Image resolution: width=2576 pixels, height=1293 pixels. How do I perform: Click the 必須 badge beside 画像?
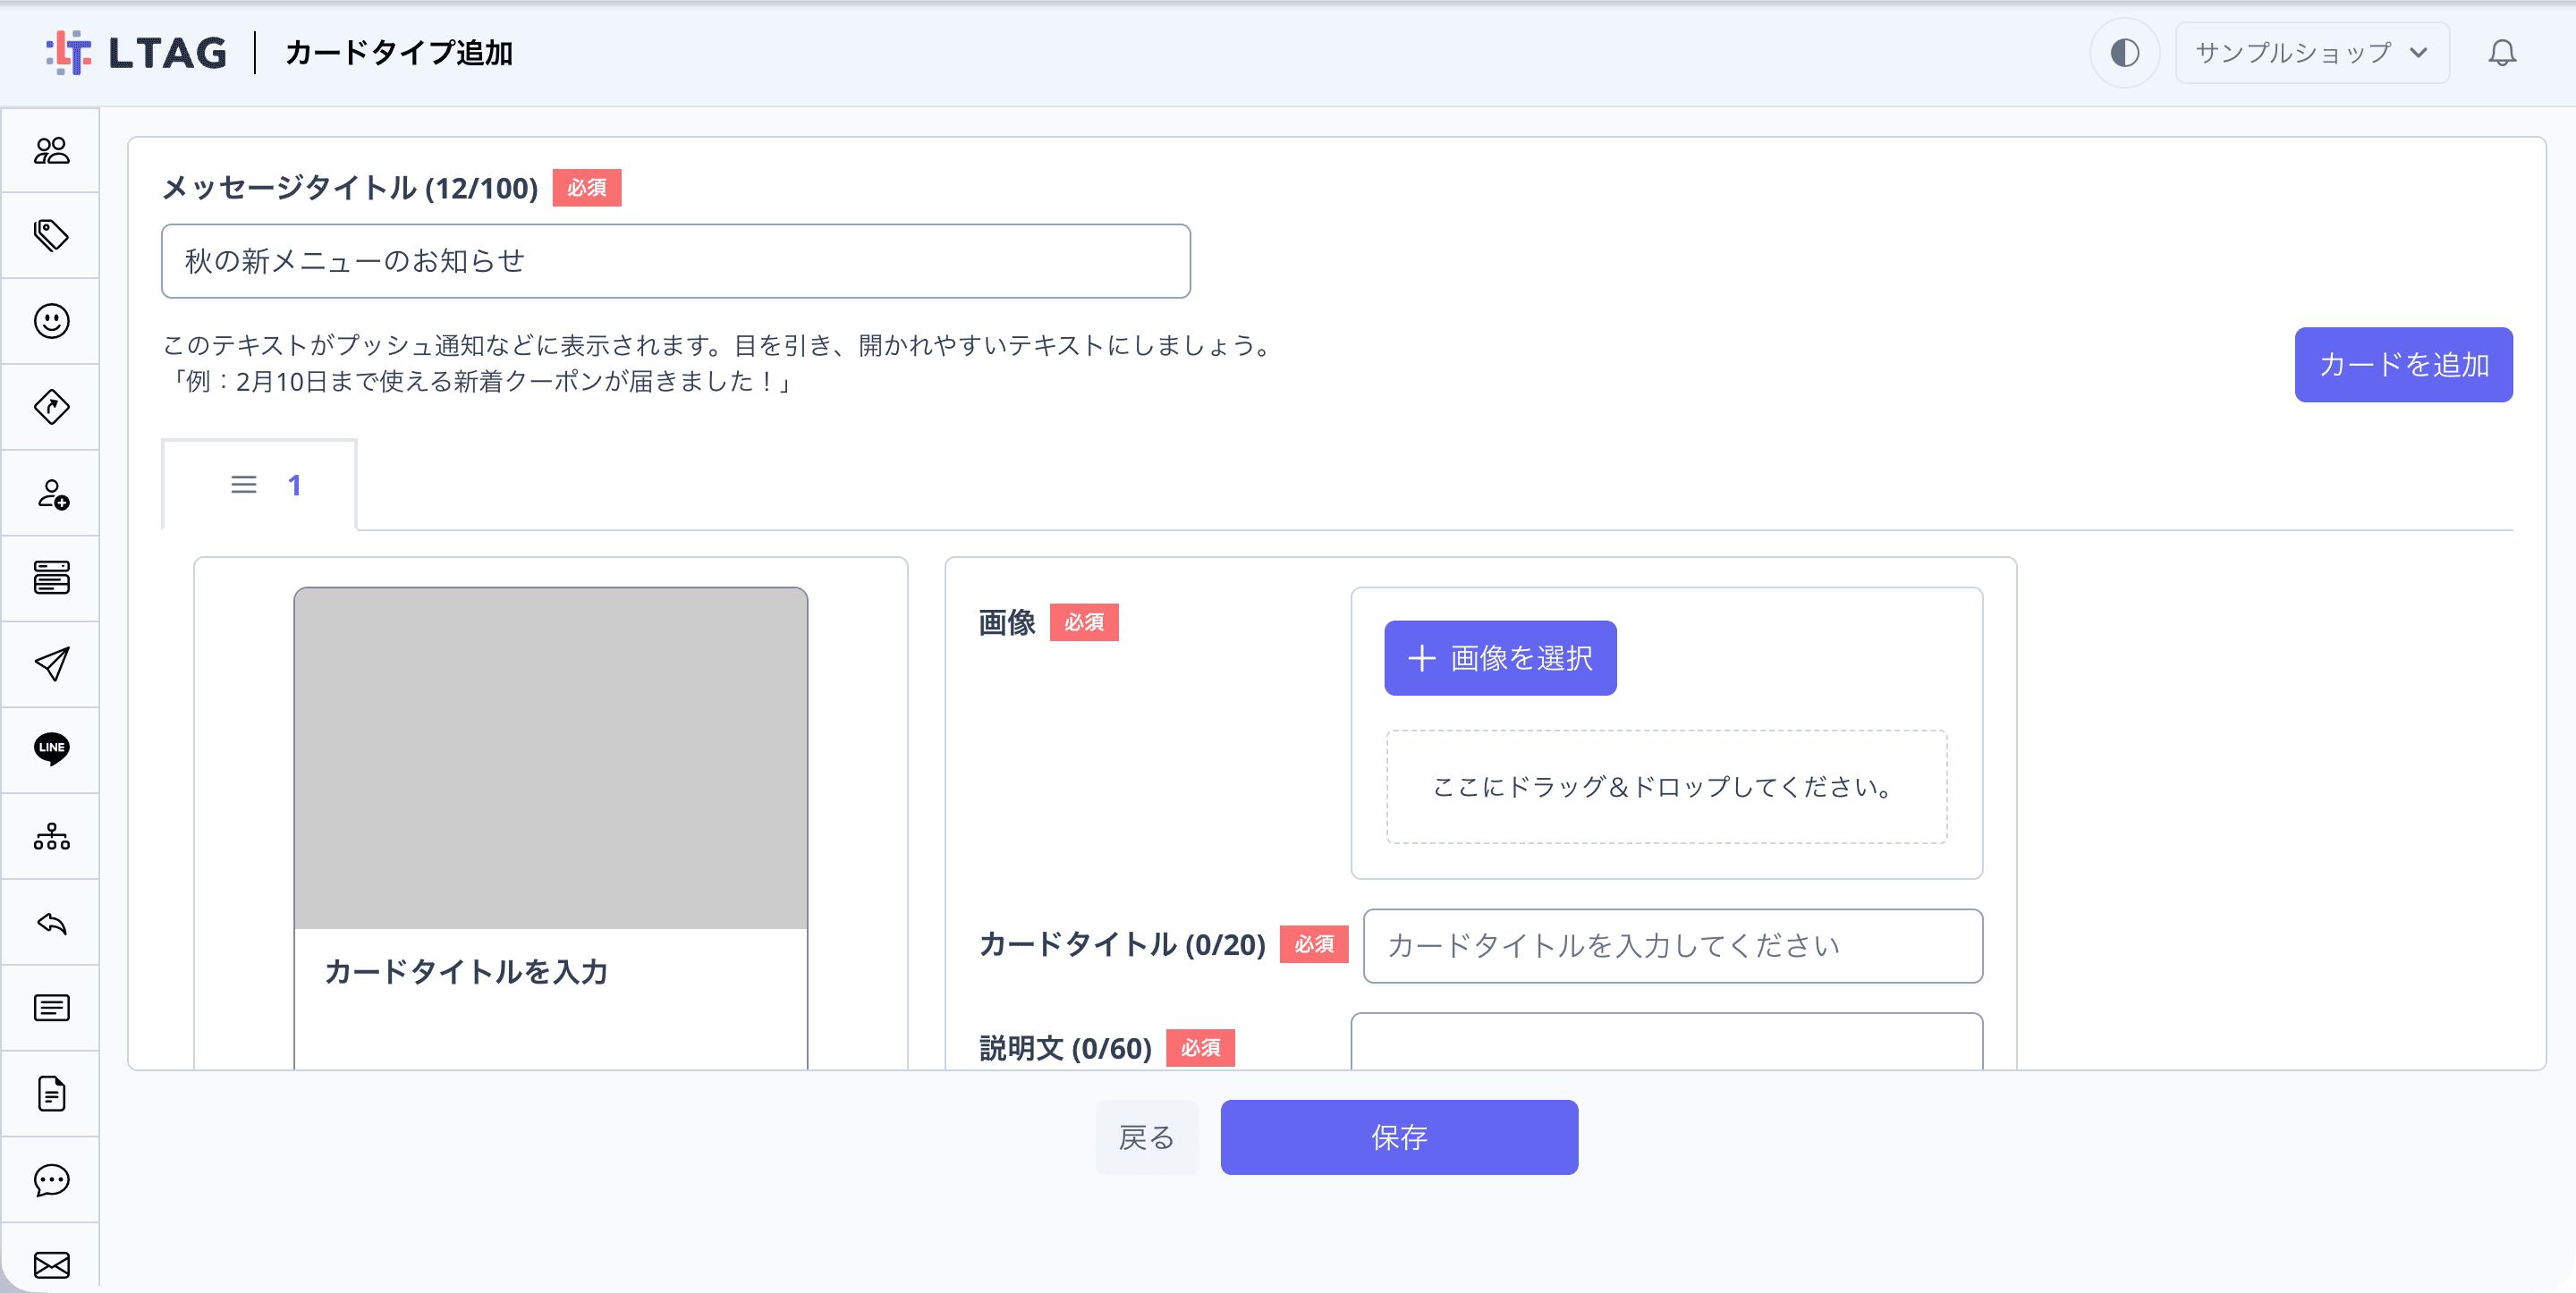pyautogui.click(x=1084, y=623)
